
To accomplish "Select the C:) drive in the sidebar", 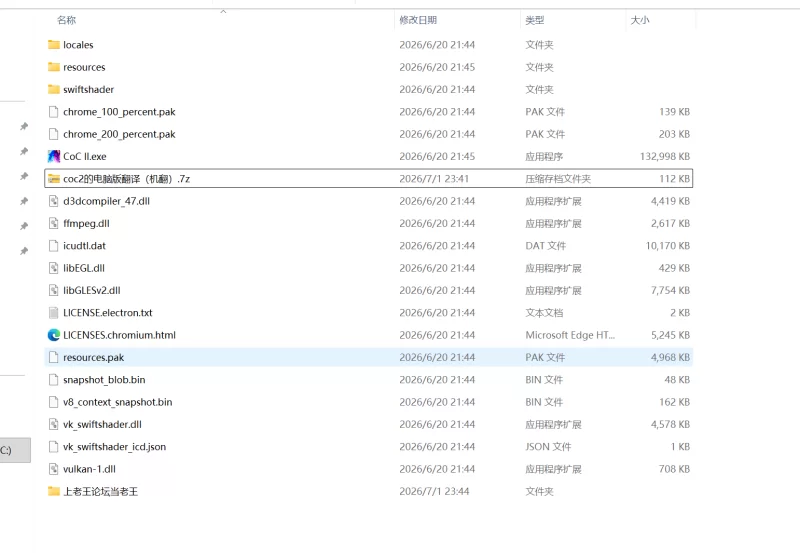I will pos(14,450).
